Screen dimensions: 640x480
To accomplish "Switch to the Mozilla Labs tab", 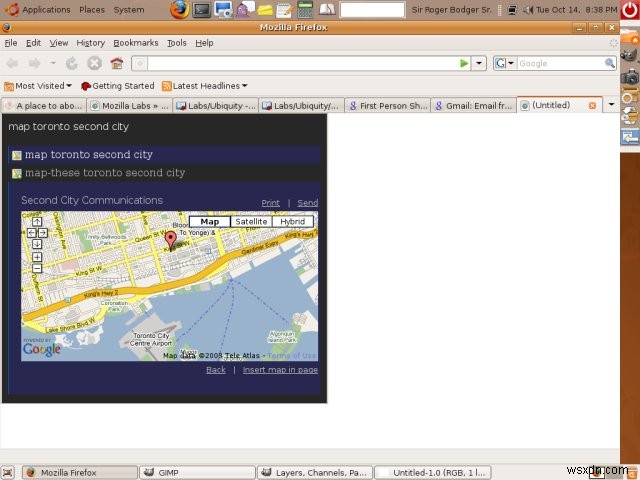I will click(x=129, y=106).
